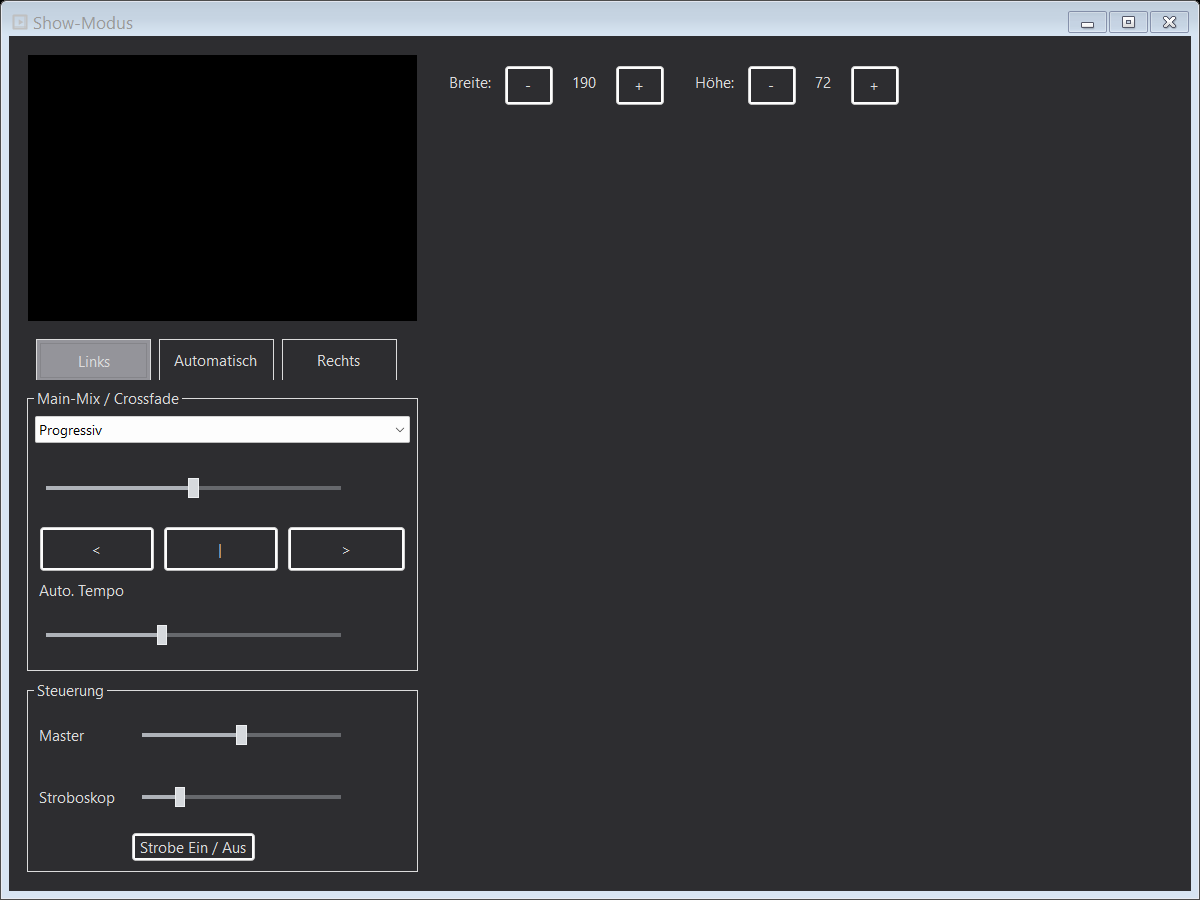Click the crossfade right arrow button
This screenshot has width=1200, height=900.
click(x=346, y=549)
